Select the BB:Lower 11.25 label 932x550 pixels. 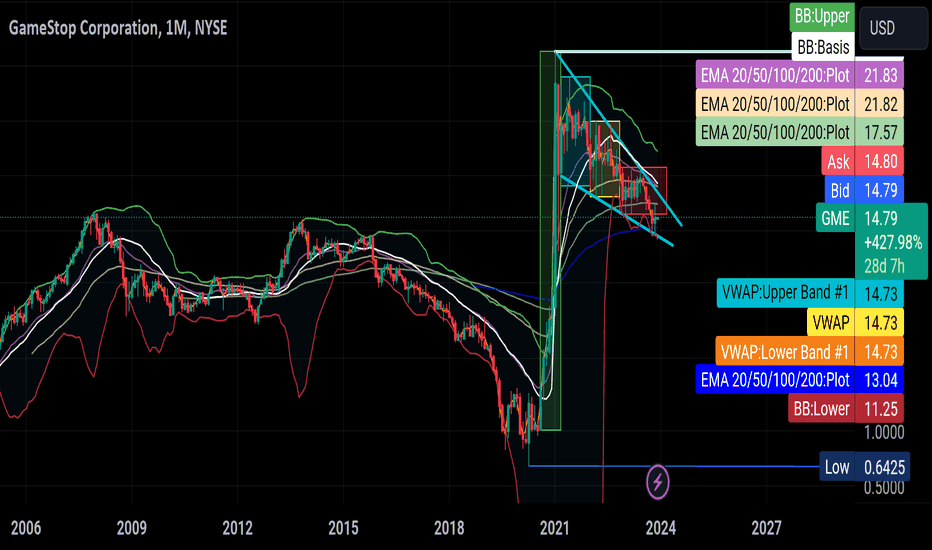pos(846,408)
